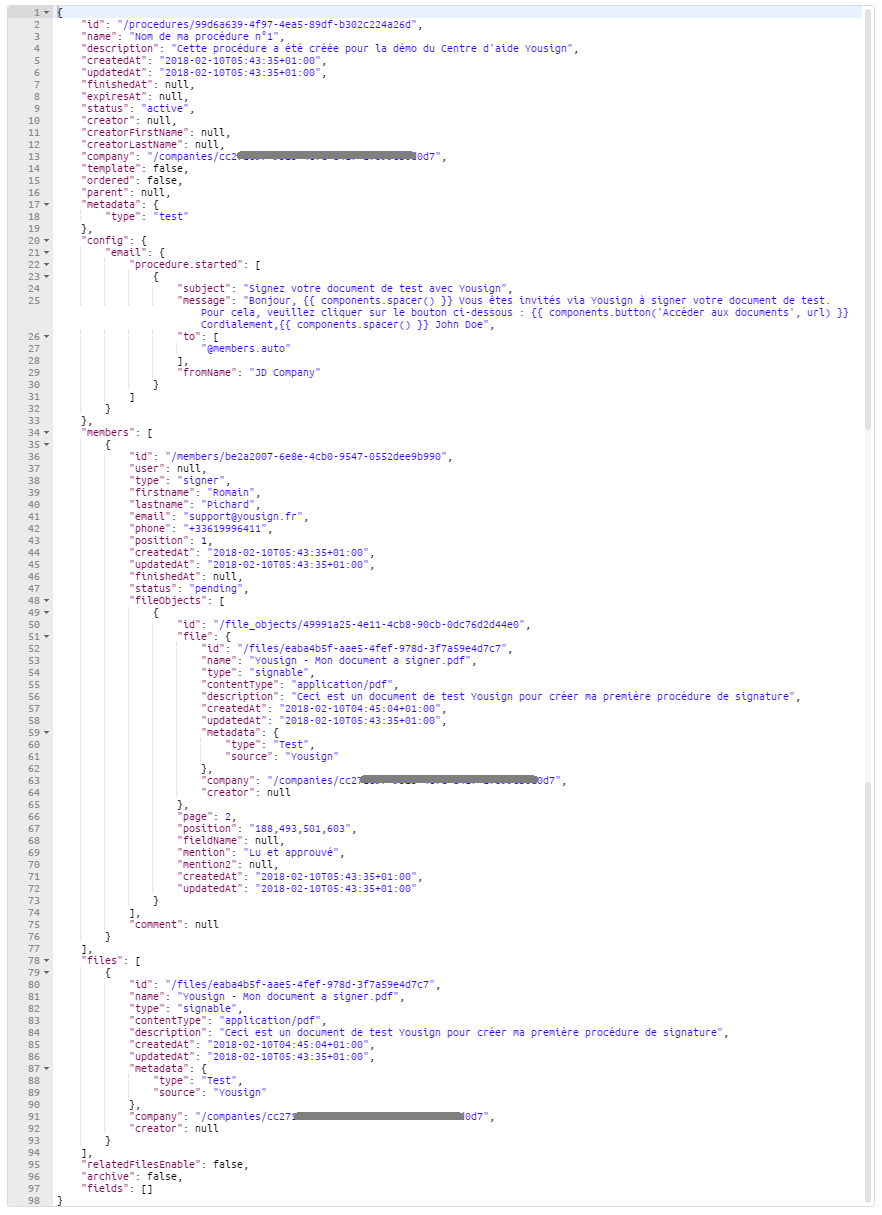Collapse the "email" block fold arrow
The width and height of the screenshot is (882, 1215).
(47, 252)
